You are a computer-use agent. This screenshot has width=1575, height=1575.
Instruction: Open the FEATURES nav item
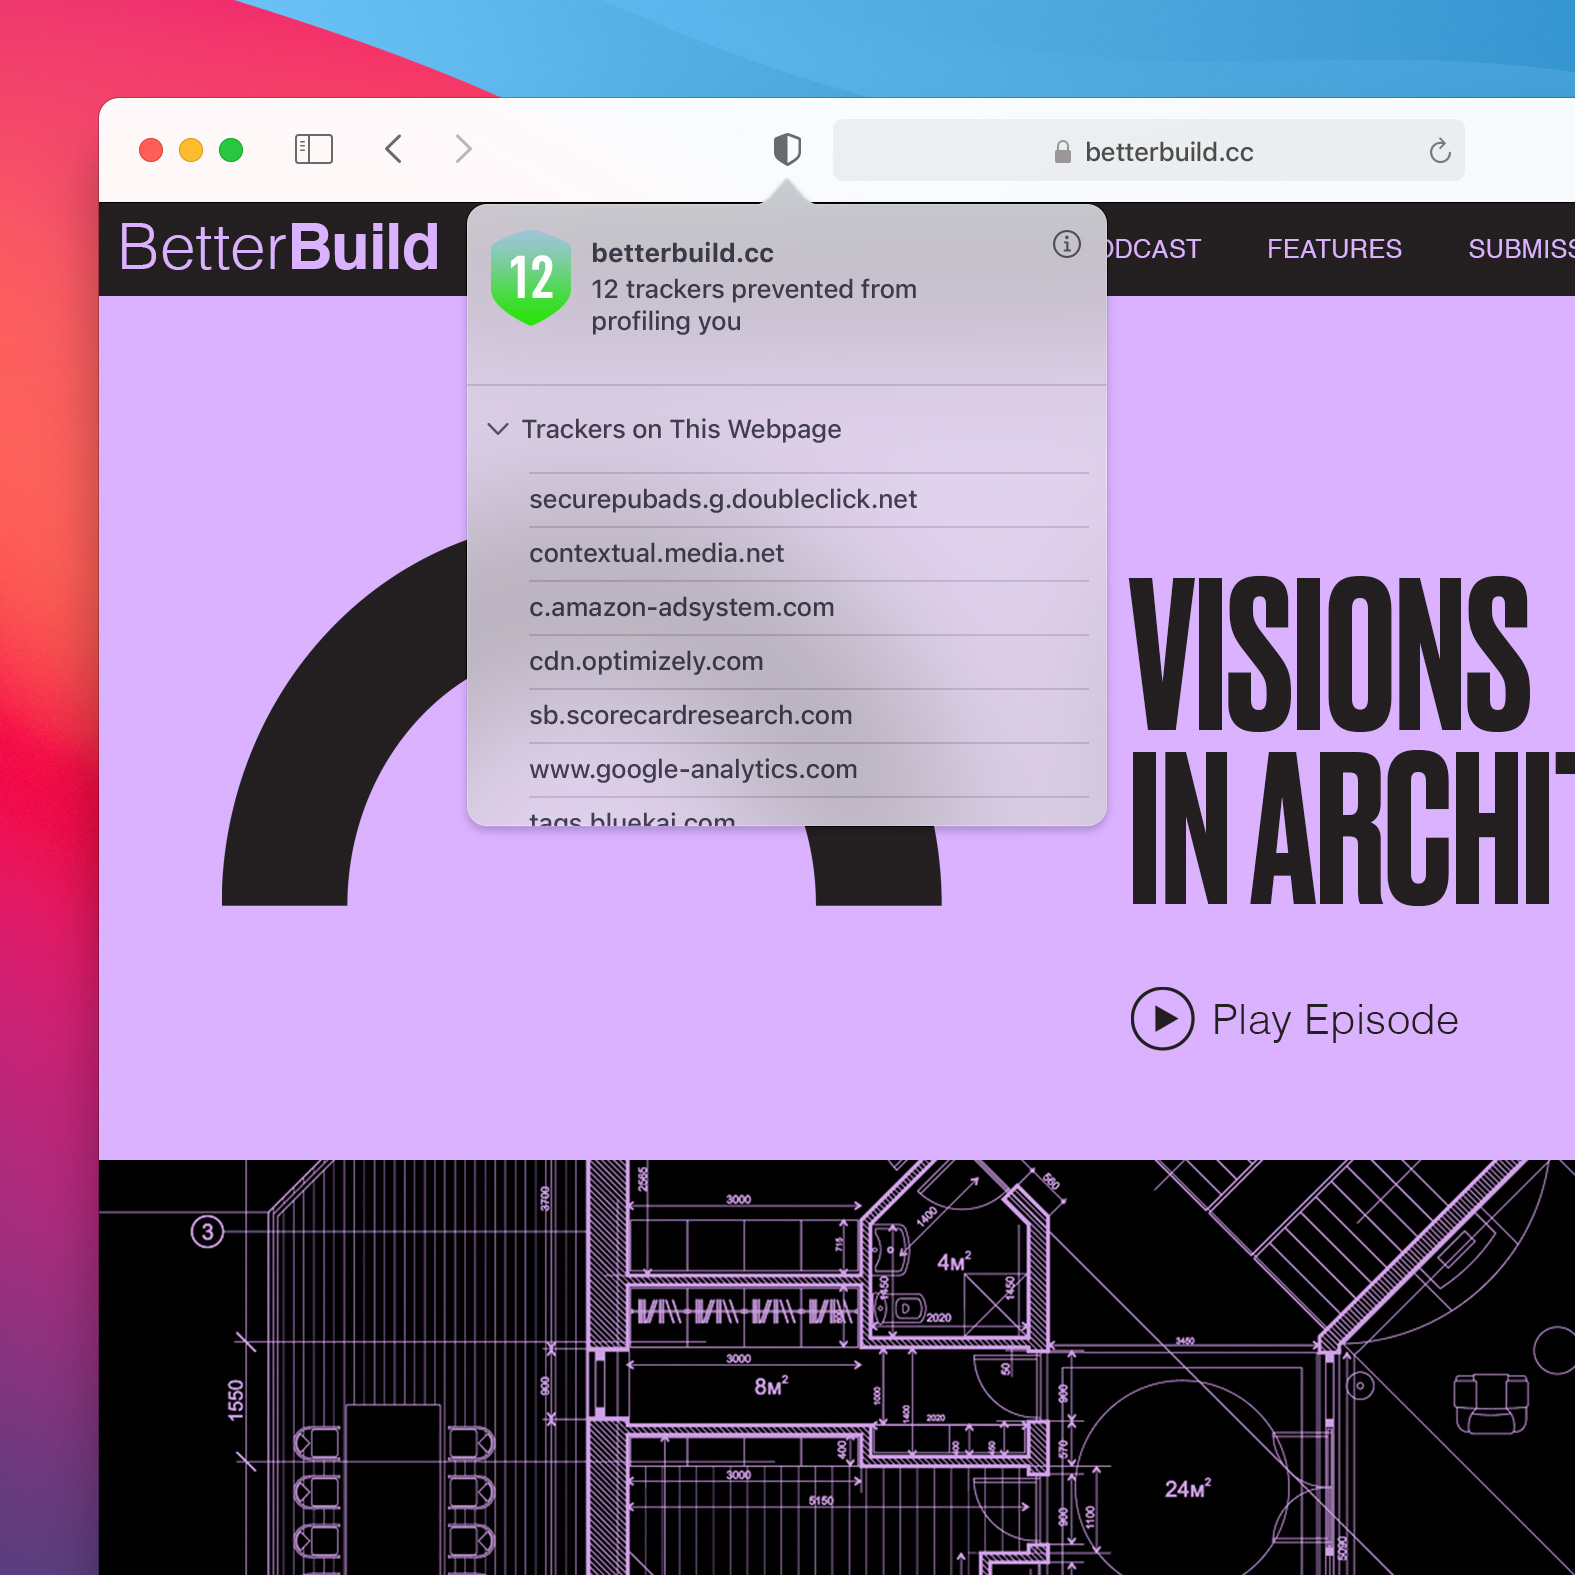click(x=1334, y=249)
